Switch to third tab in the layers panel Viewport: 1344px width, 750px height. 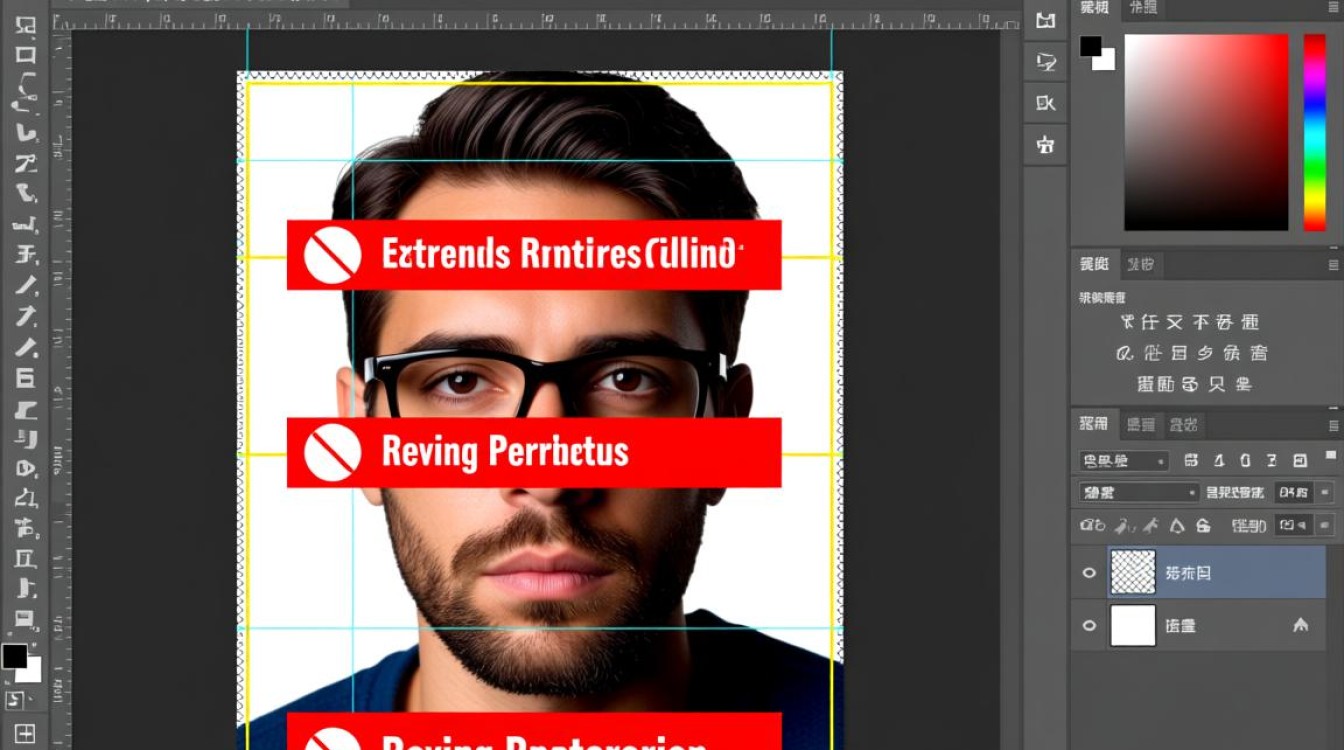pyautogui.click(x=1183, y=424)
